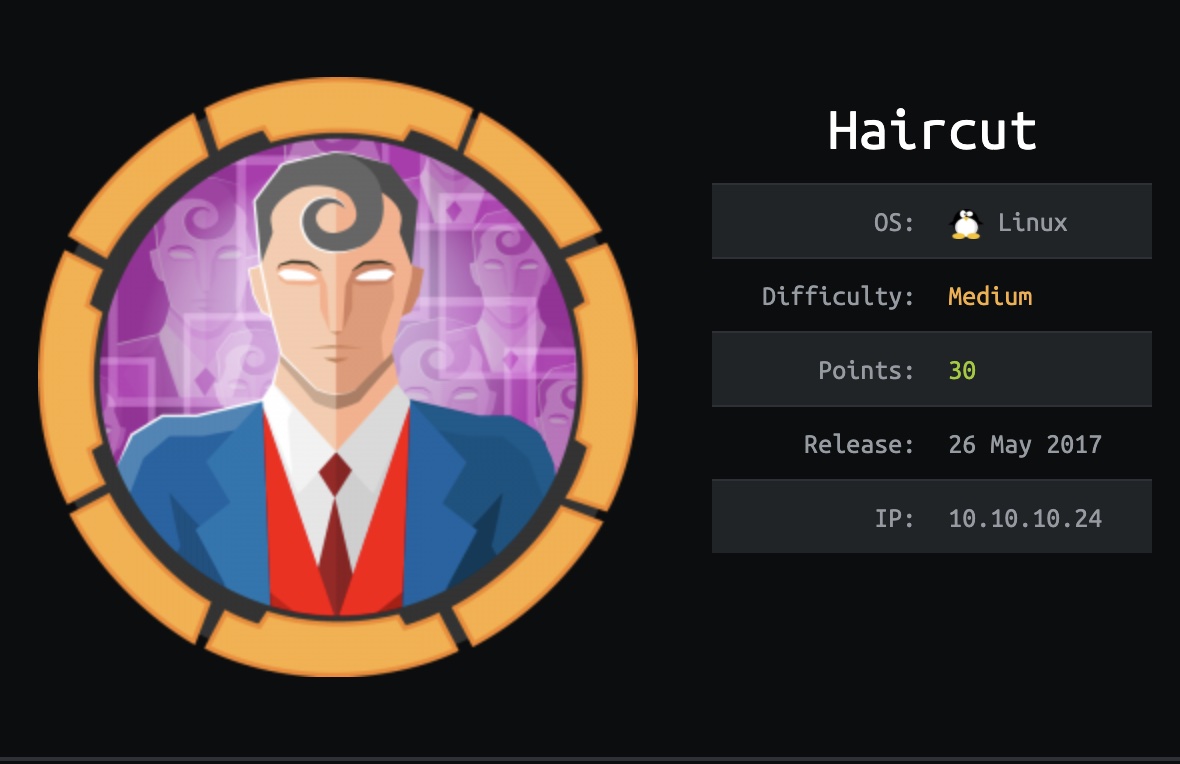Image resolution: width=1180 pixels, height=764 pixels.
Task: Click the Difficulty: label
Action: click(x=838, y=297)
